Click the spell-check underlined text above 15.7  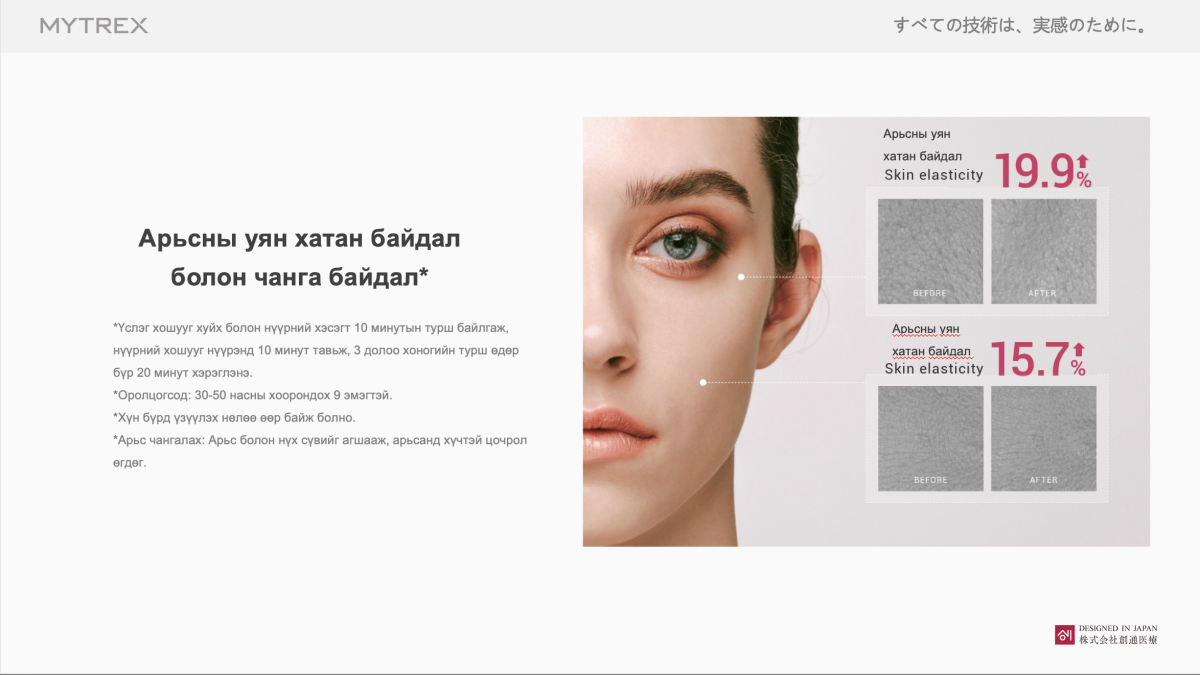(x=926, y=340)
